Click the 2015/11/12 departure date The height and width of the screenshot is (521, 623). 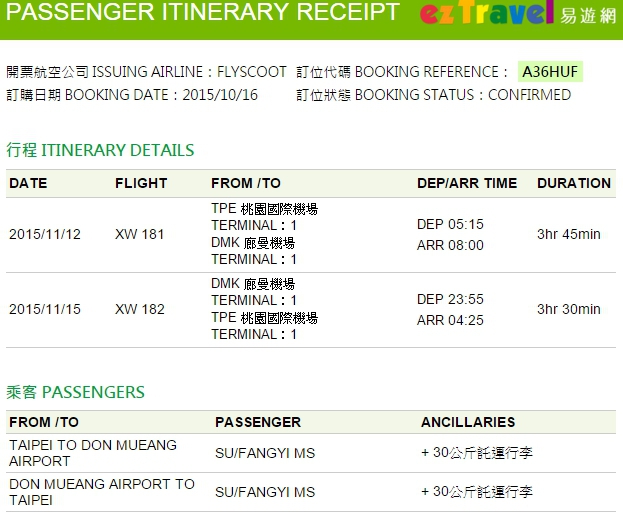point(45,235)
